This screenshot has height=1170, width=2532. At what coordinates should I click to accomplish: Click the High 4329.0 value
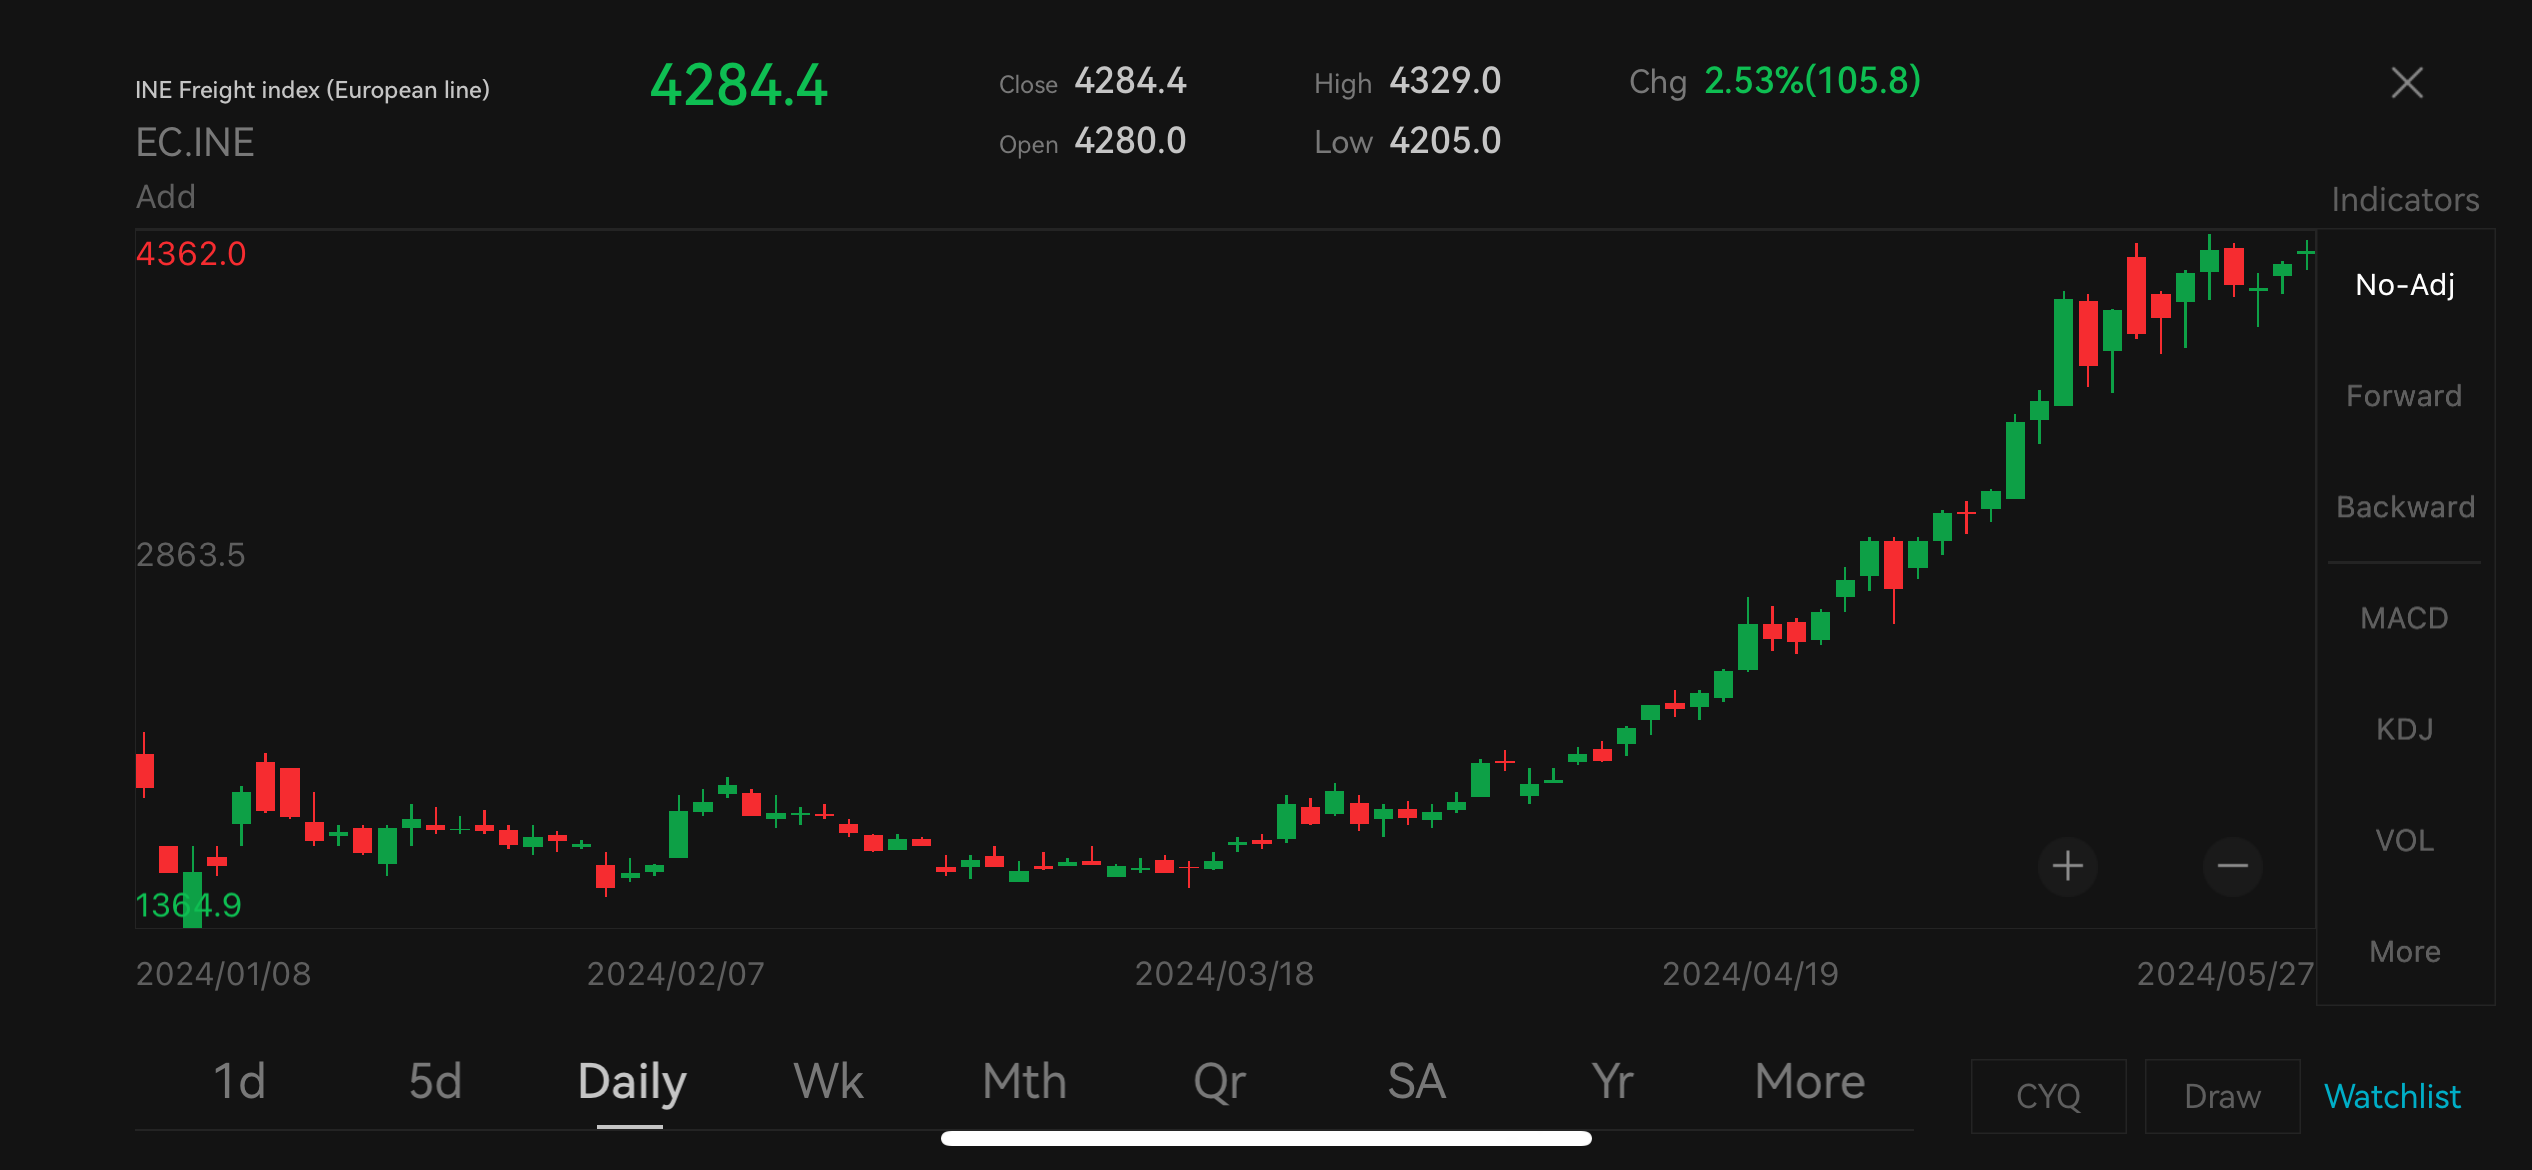click(1445, 81)
